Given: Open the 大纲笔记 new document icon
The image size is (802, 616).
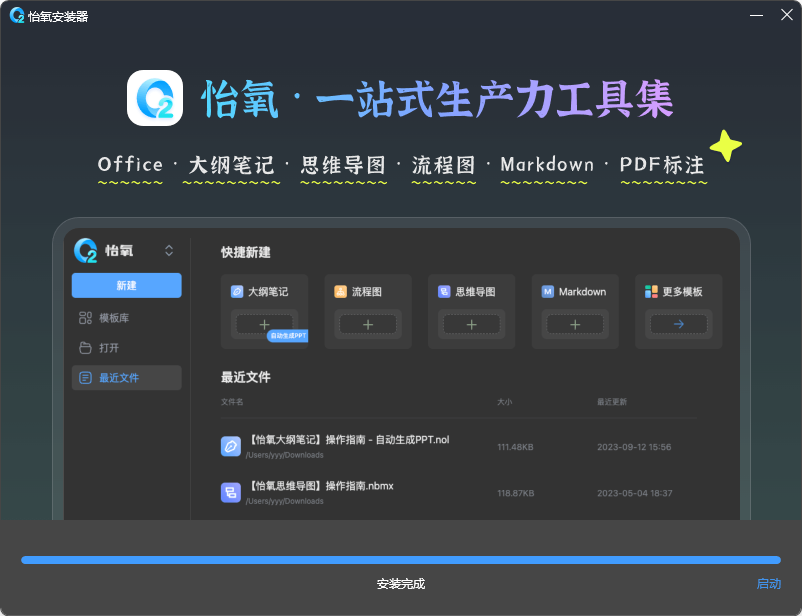Looking at the screenshot, I should point(237,292).
